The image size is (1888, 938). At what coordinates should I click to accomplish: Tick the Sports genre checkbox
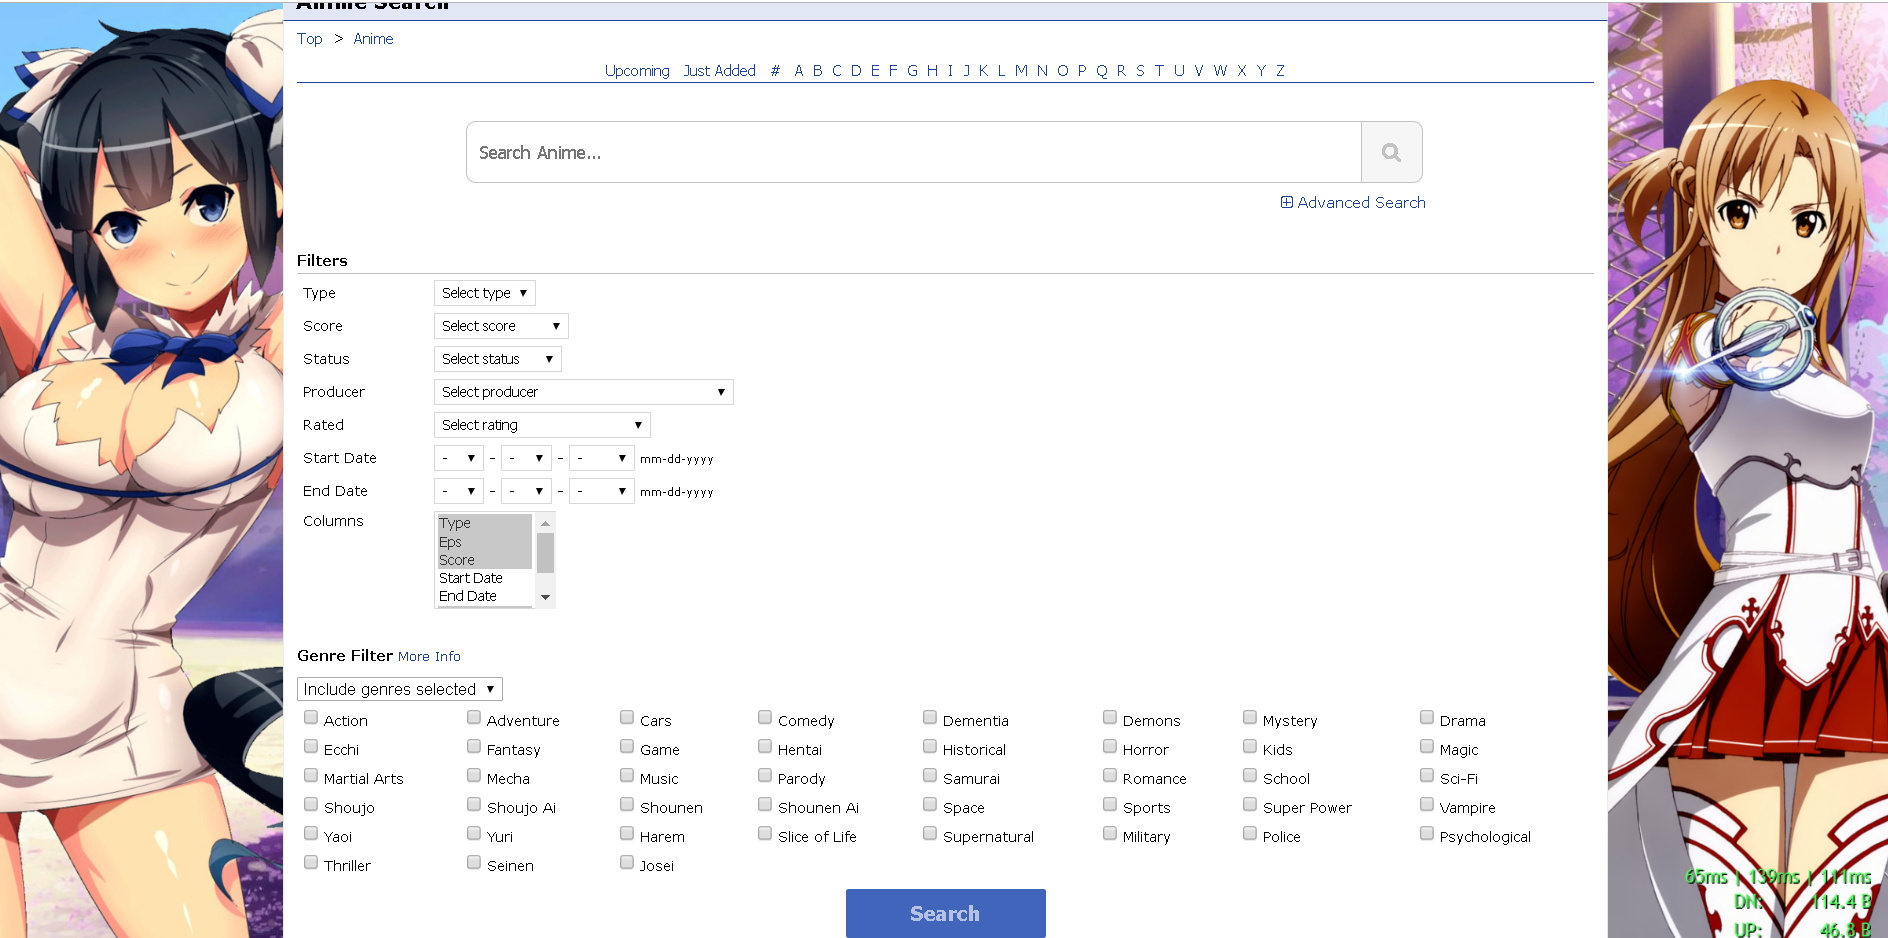(1110, 805)
